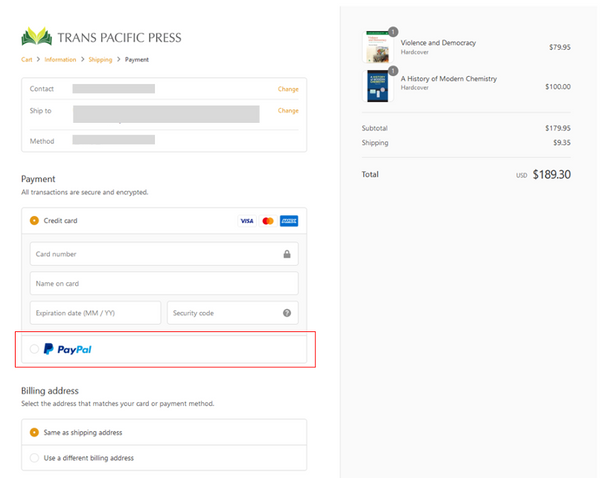This screenshot has height=478, width=600.
Task: Select the Credit card payment option
Action: tap(35, 220)
